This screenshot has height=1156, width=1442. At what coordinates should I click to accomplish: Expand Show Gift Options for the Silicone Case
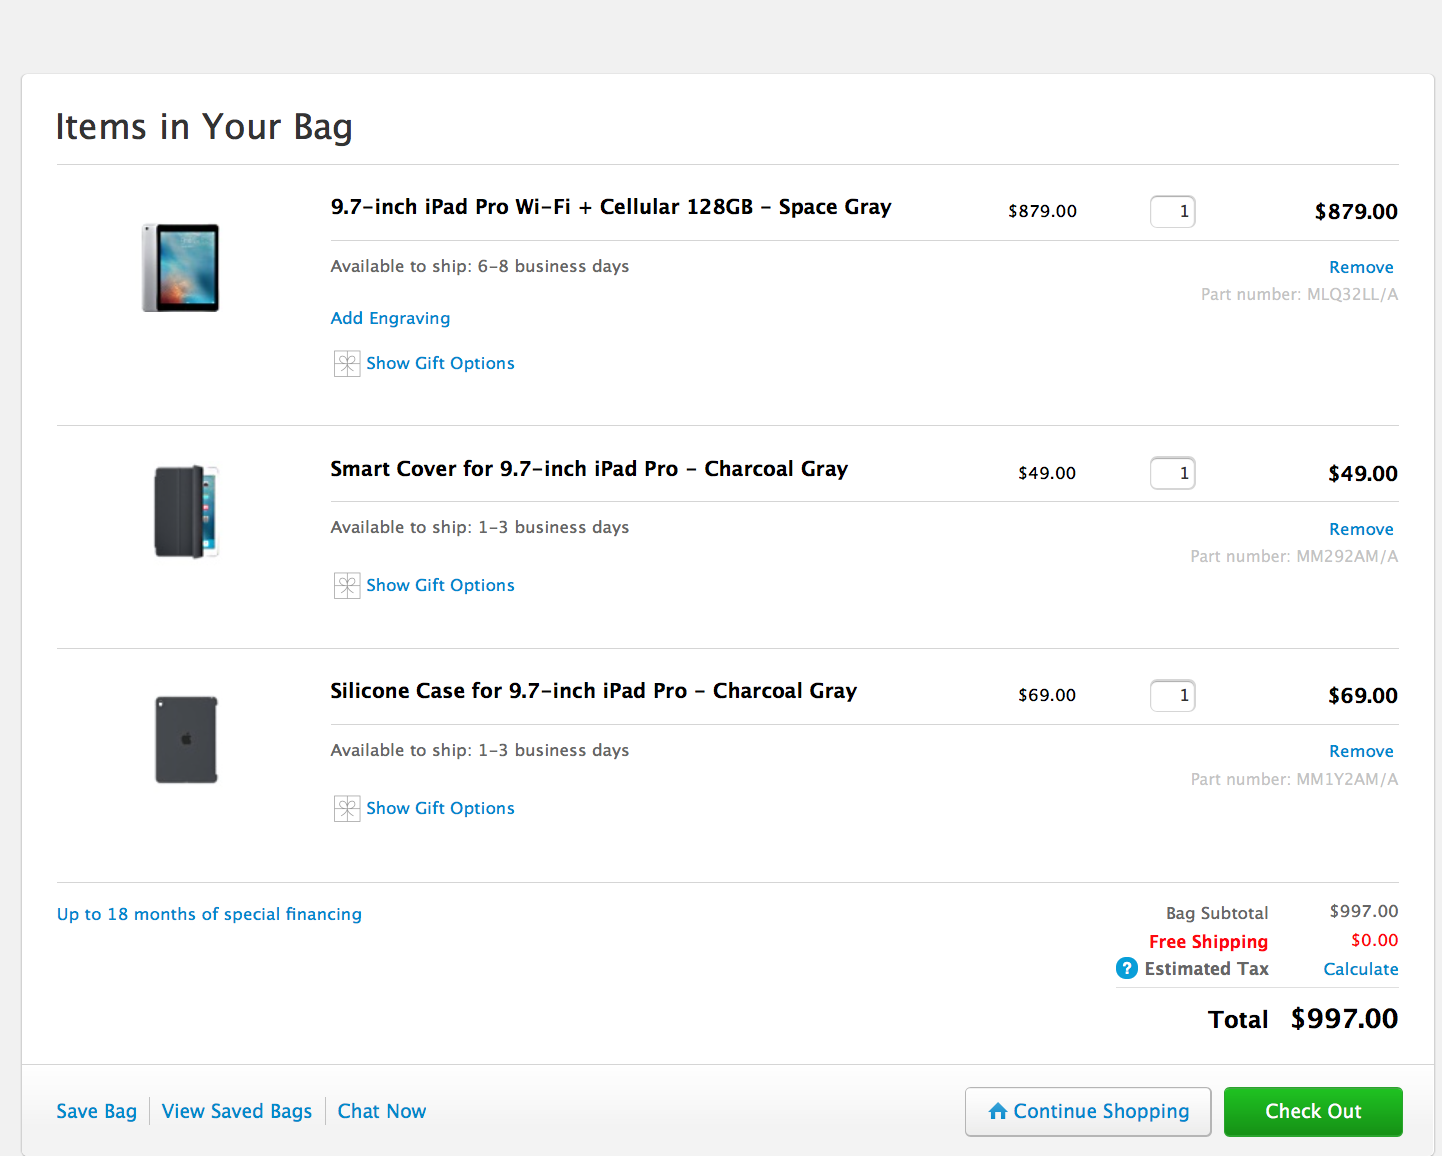440,808
